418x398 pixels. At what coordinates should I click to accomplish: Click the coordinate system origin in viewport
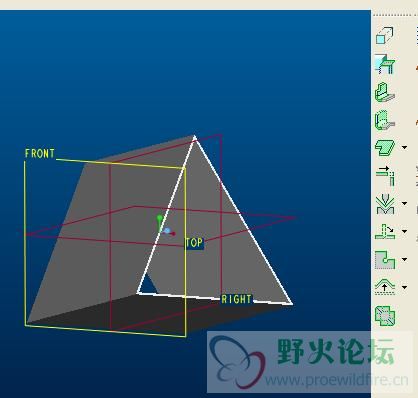[x=167, y=231]
